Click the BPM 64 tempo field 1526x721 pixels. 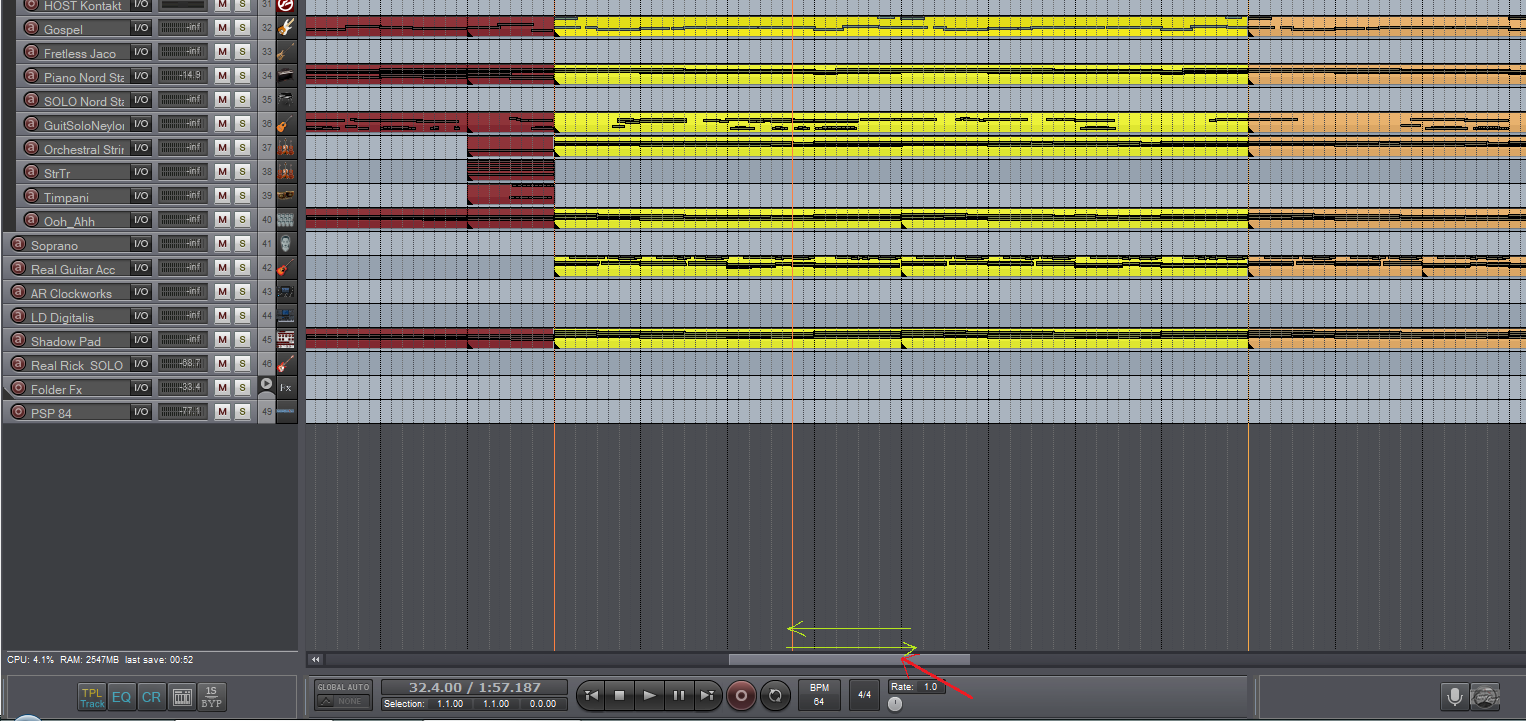[819, 694]
